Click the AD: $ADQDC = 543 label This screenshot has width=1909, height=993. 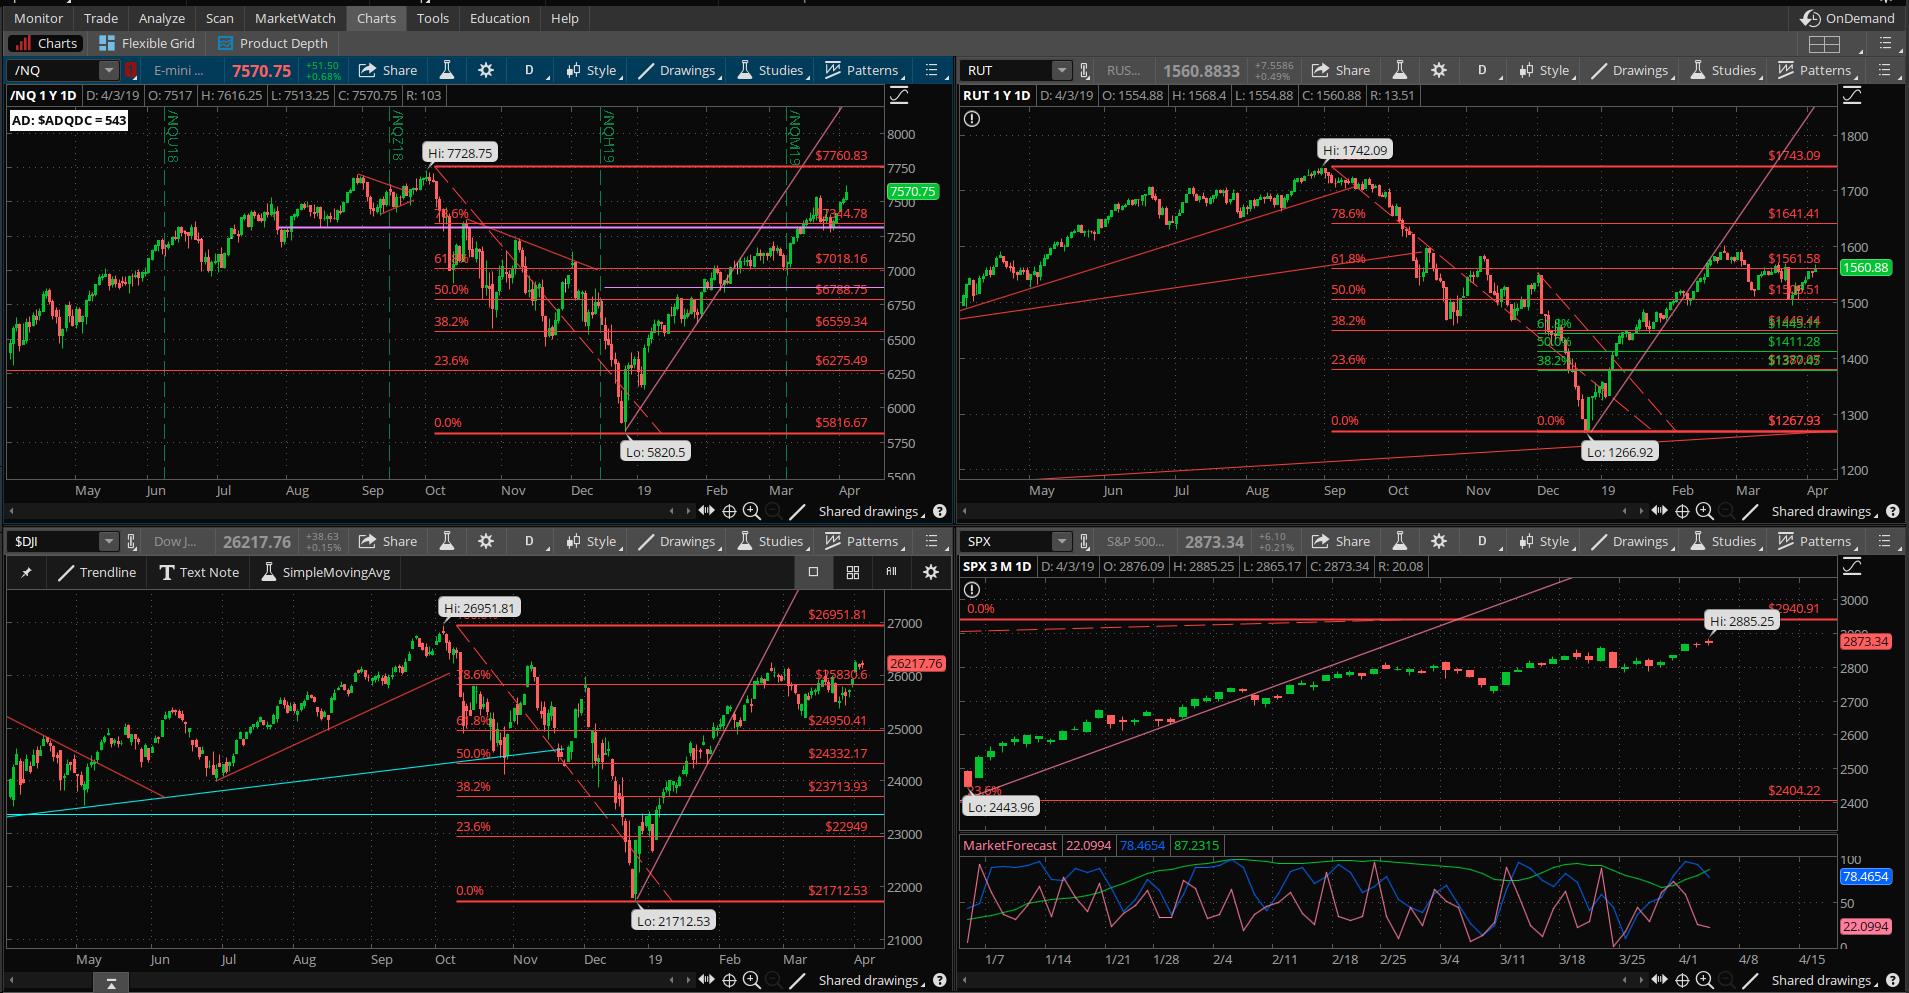pos(69,120)
